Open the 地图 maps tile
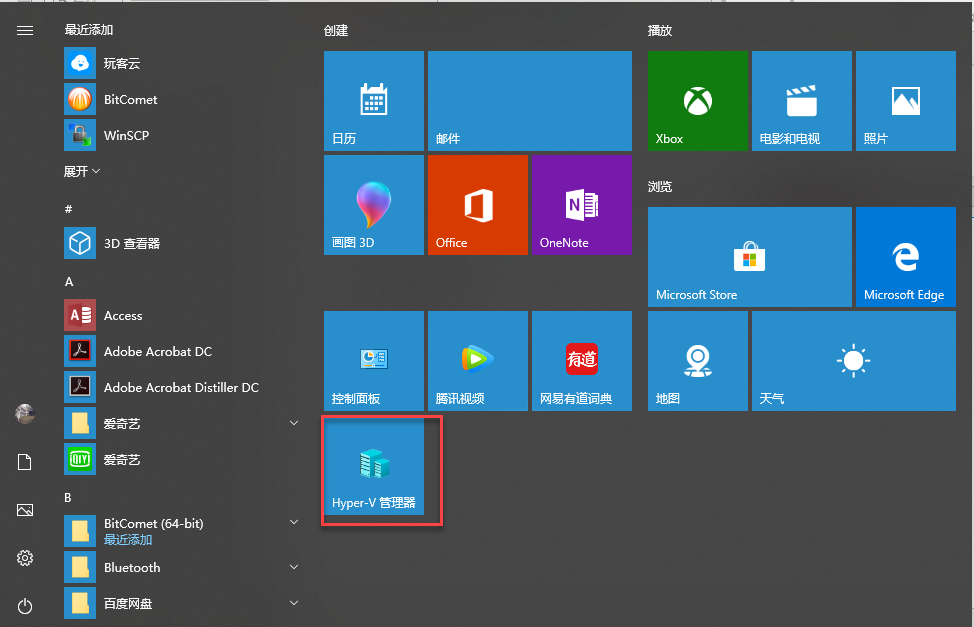This screenshot has height=627, width=974. point(698,361)
